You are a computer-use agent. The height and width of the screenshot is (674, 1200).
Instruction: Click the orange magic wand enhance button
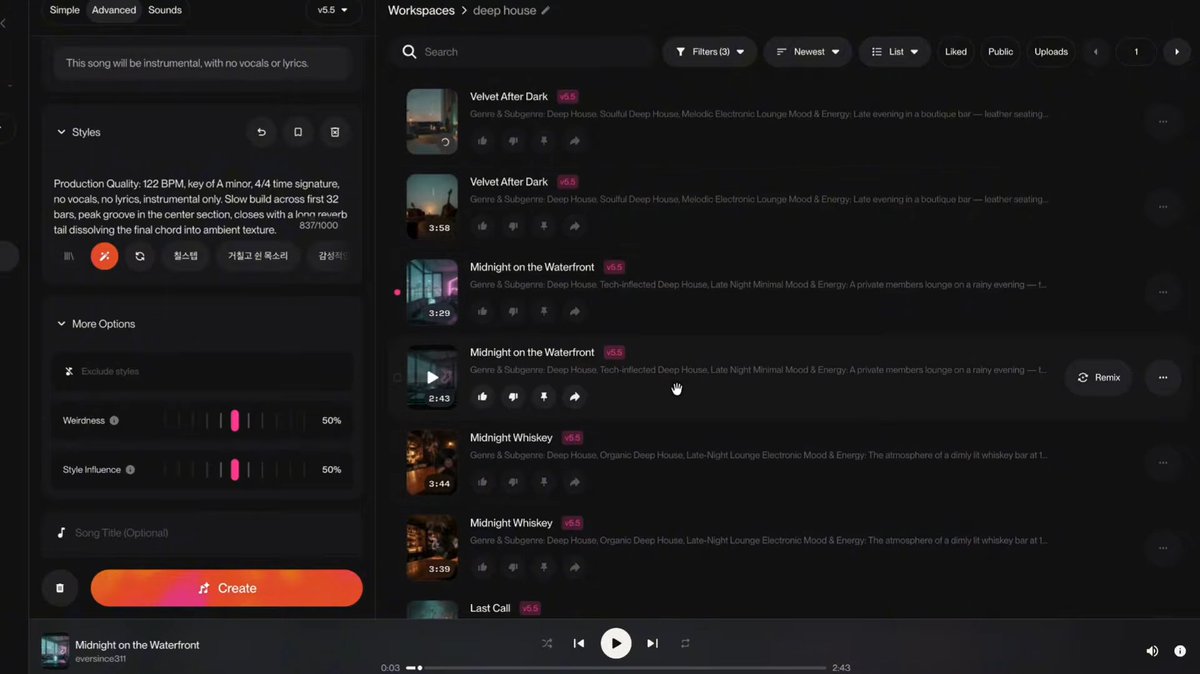pos(104,256)
